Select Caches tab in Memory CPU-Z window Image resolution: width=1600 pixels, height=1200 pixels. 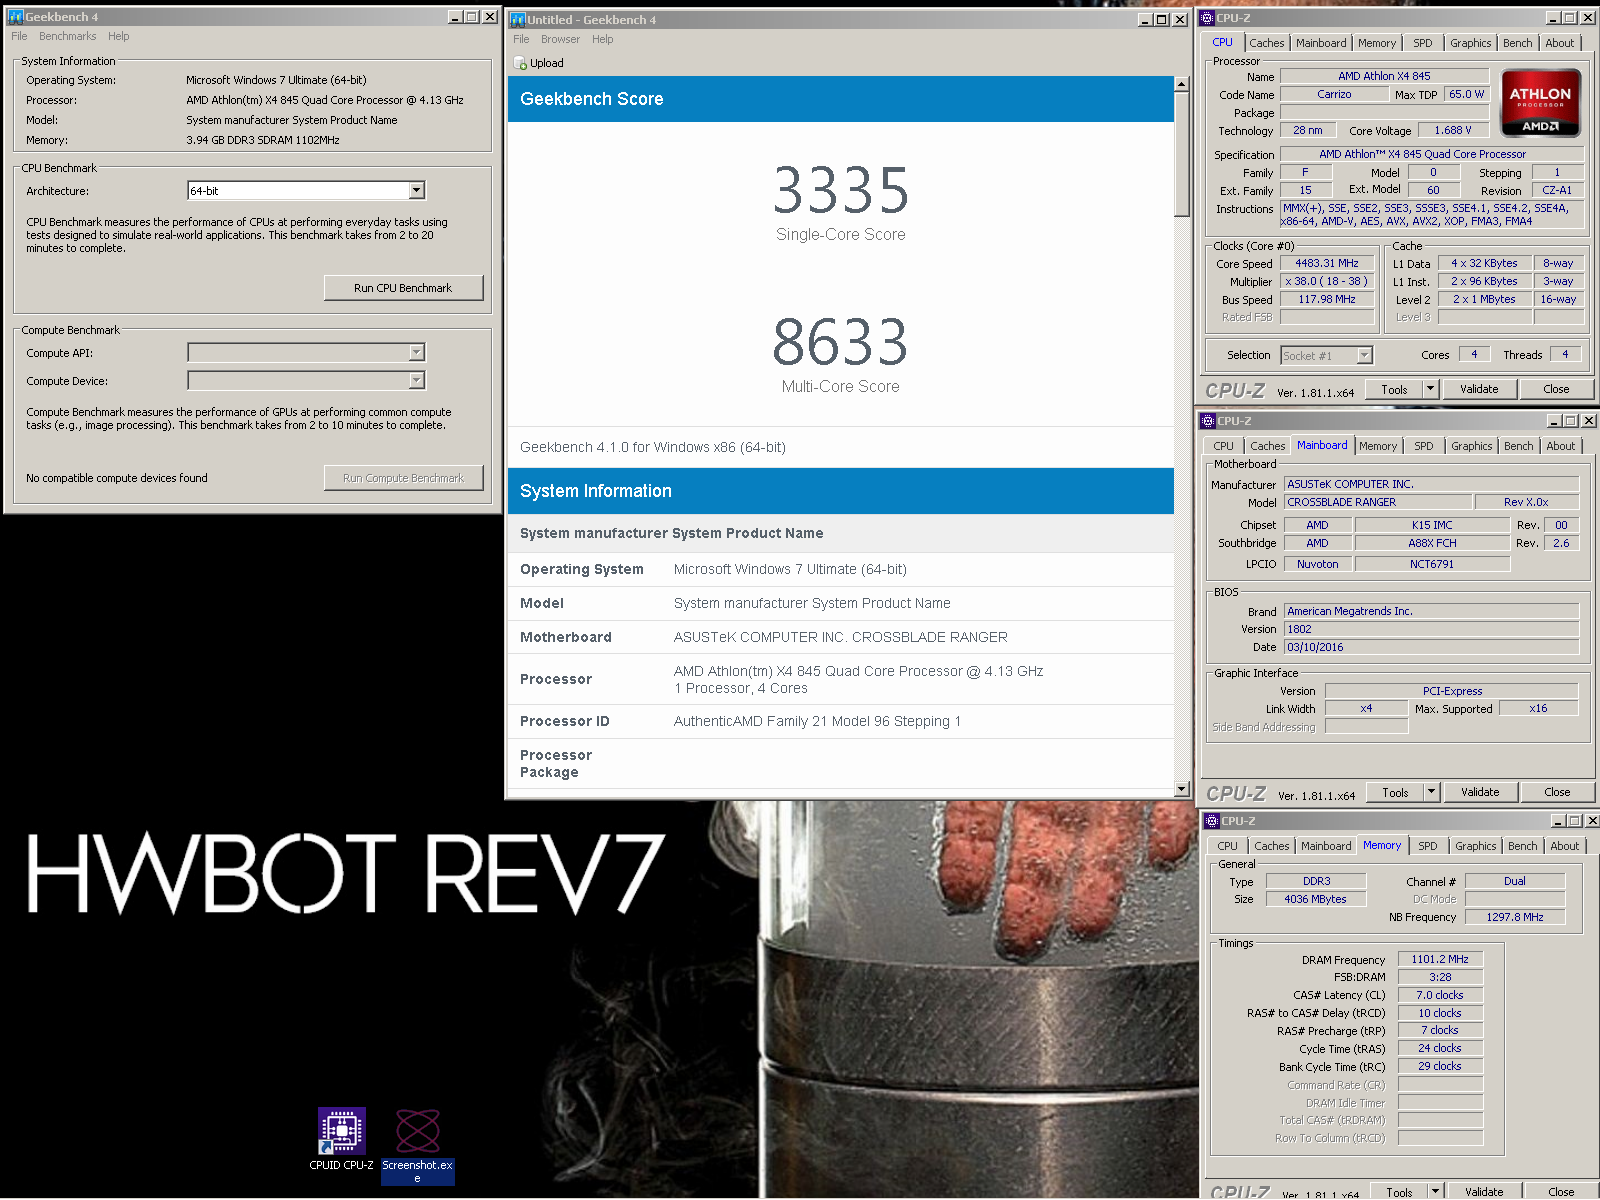1272,846
